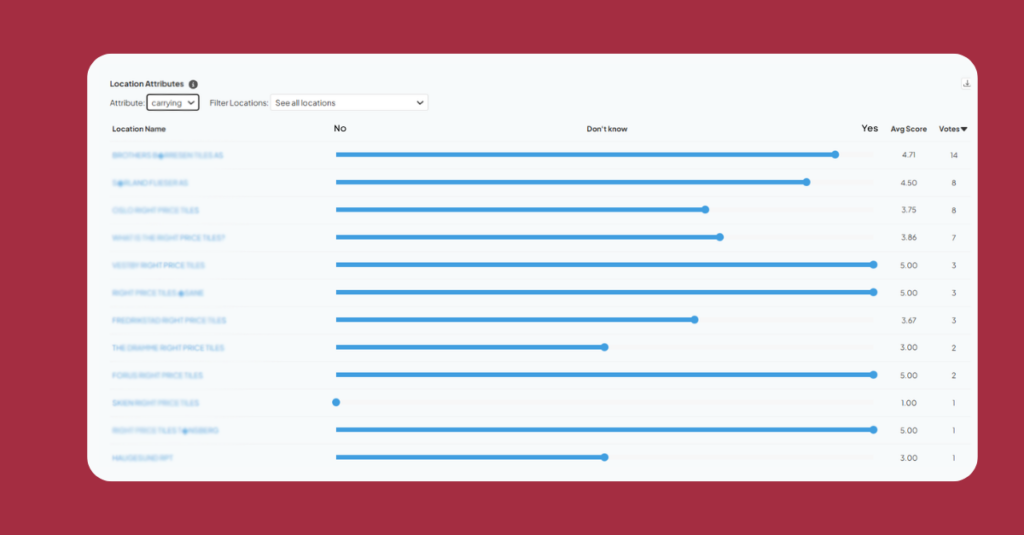Viewport: 1024px width, 535px height.
Task: Open the Attribute dropdown showing carrying
Action: coord(173,102)
